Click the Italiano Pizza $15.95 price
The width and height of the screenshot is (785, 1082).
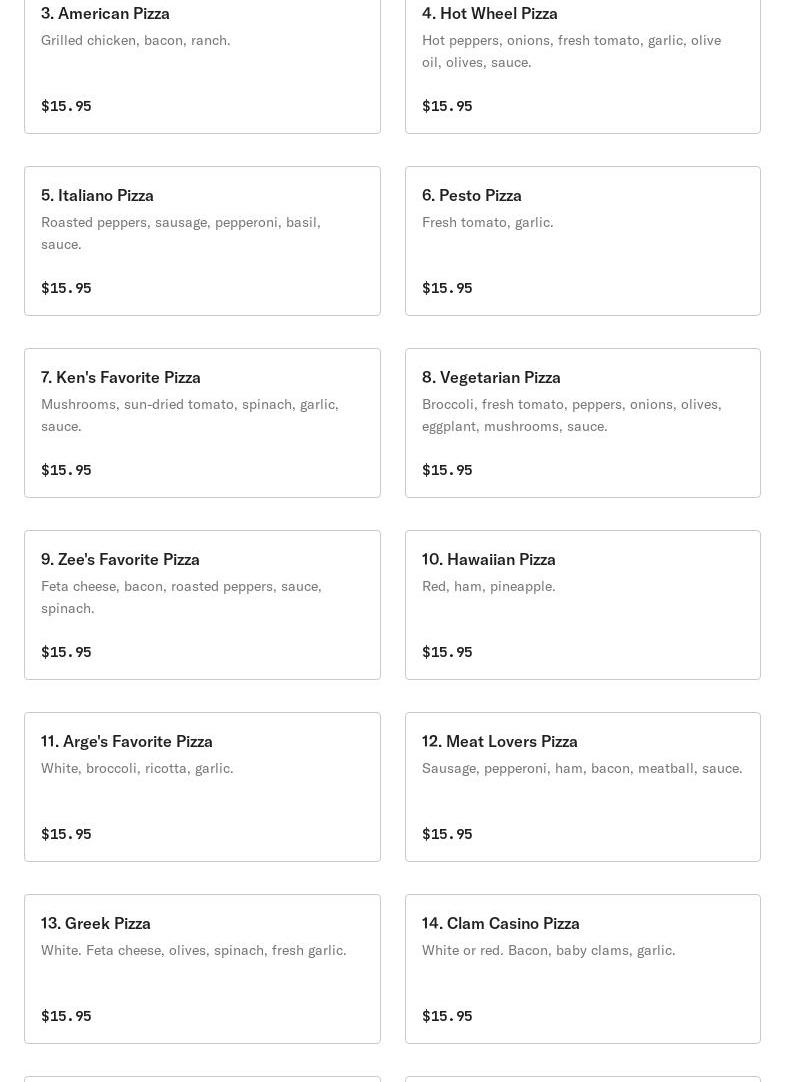(x=66, y=288)
